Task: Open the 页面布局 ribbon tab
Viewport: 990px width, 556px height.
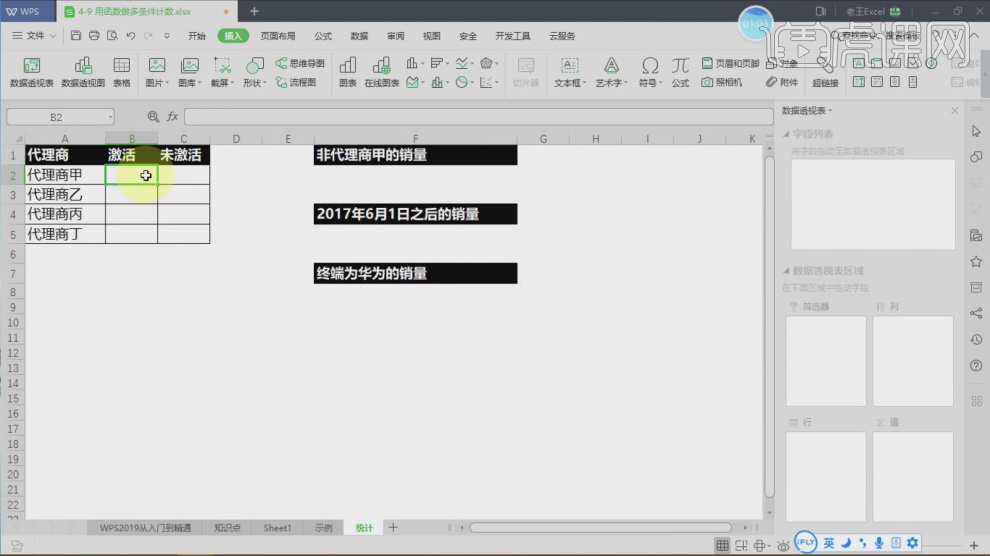Action: [x=278, y=36]
